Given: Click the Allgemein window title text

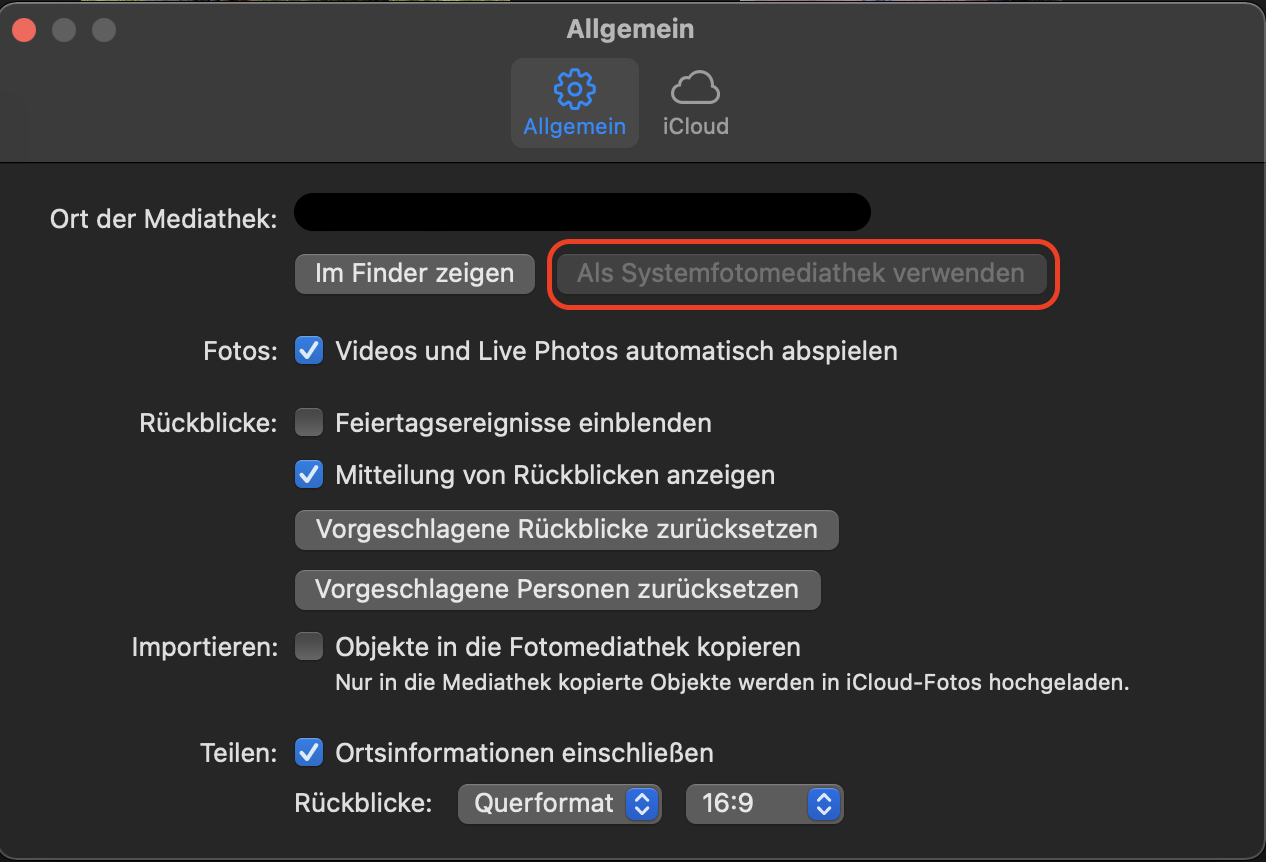Looking at the screenshot, I should click(x=630, y=29).
